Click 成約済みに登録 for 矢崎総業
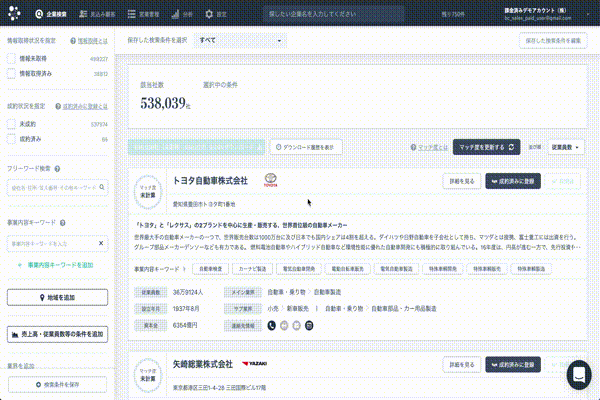Screen dimensions: 600x400 click(513, 365)
